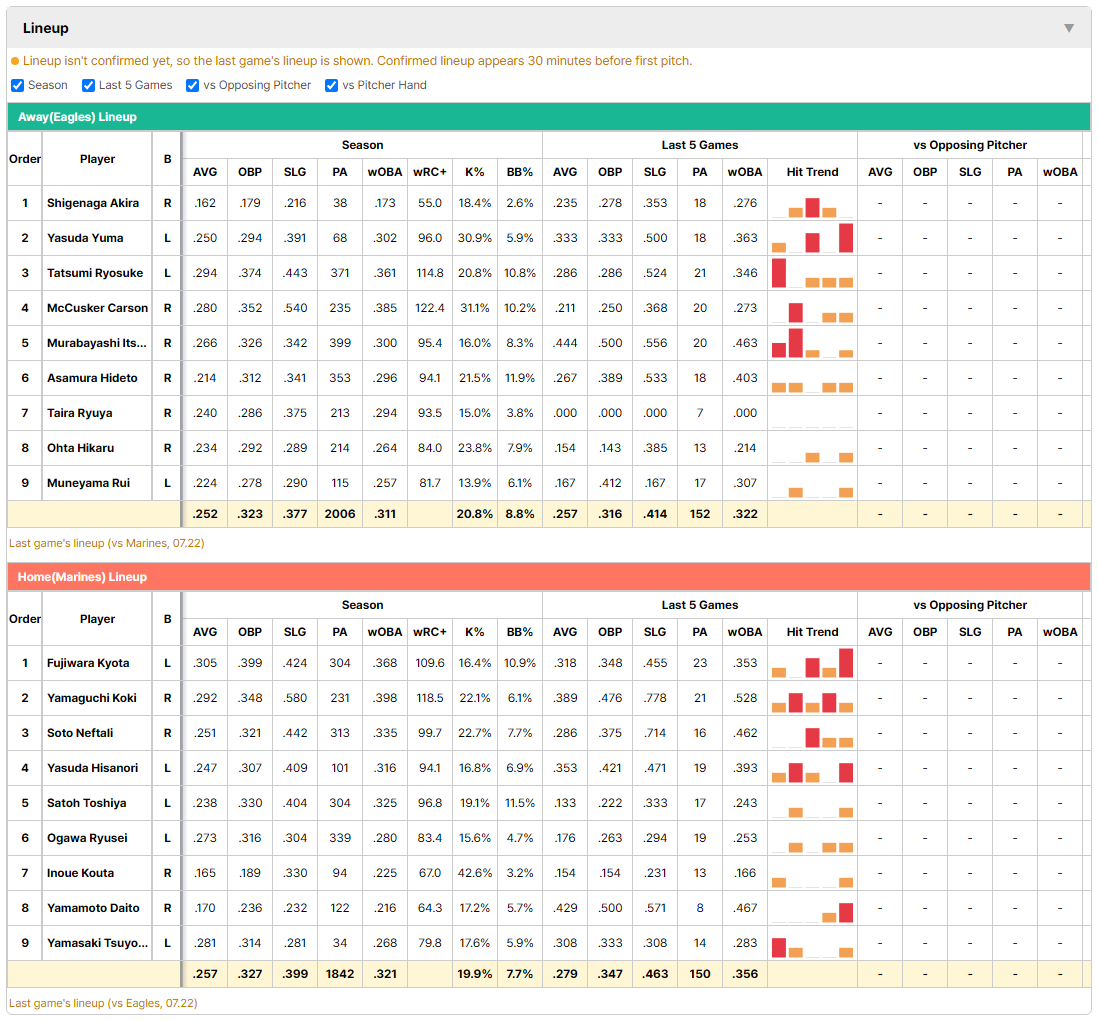Image resolution: width=1098 pixels, height=1021 pixels.
Task: Open McCusker Carson player link
Action: (x=97, y=308)
